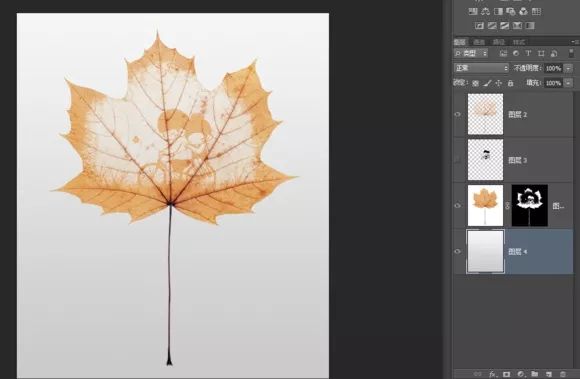Viewport: 580px width, 379px height.
Task: Click the fill 100% value field
Action: [553, 83]
